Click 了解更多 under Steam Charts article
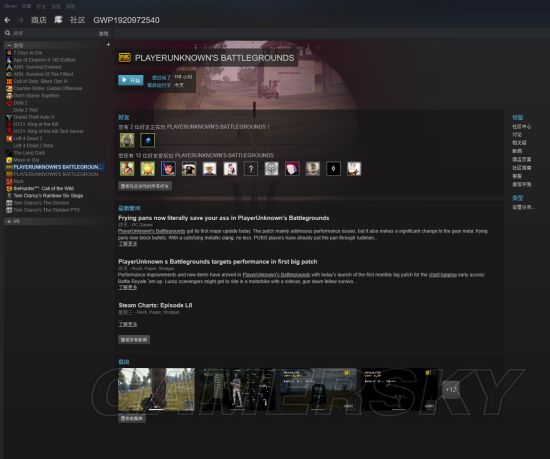The image size is (550, 459). [x=128, y=324]
